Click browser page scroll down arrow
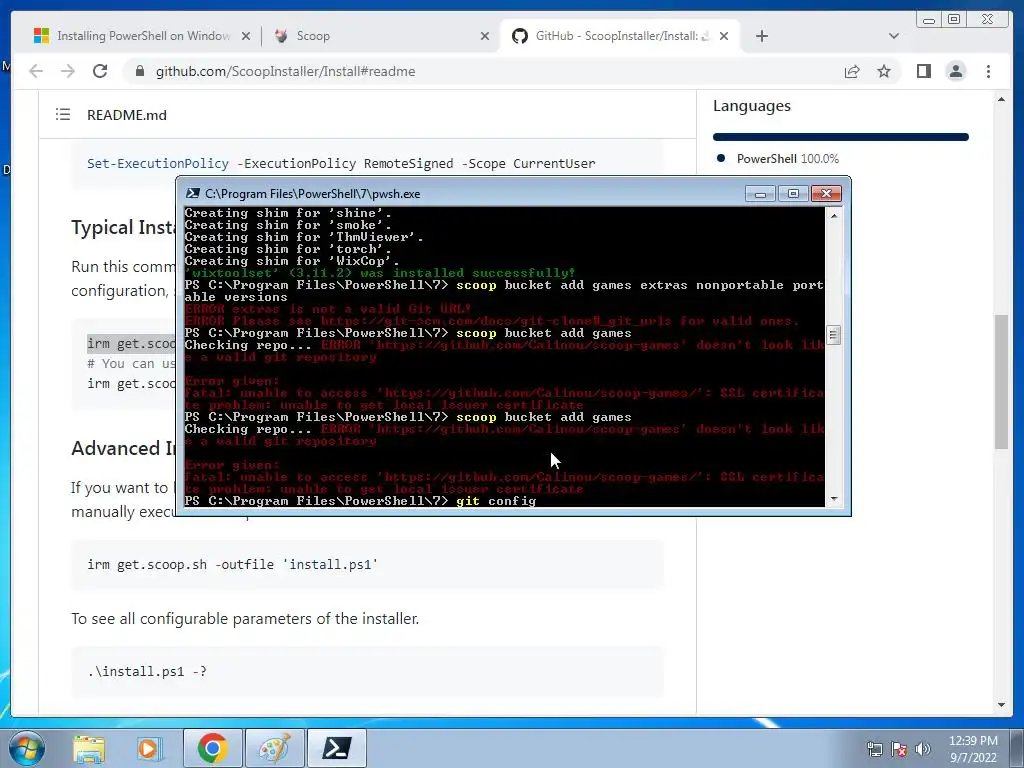 point(1001,705)
